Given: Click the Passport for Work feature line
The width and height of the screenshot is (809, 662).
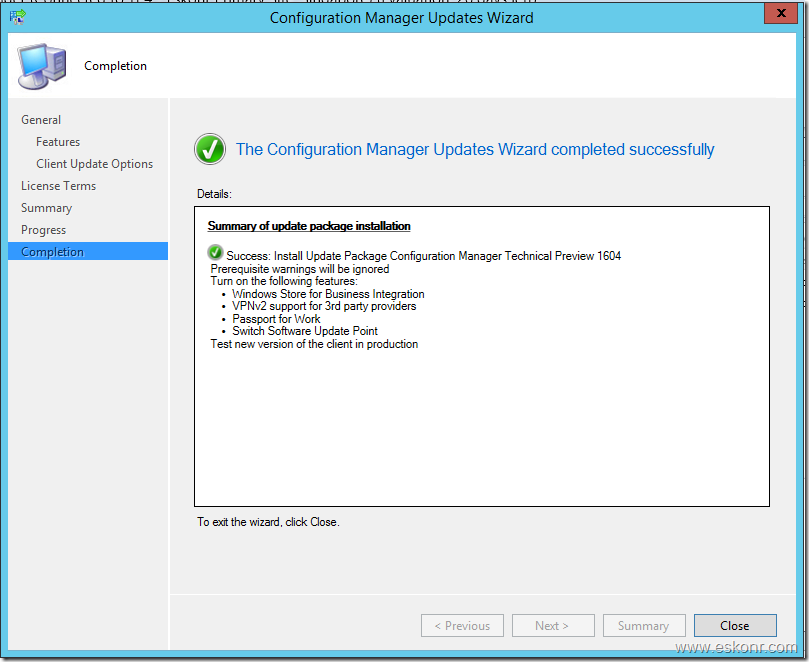Looking at the screenshot, I should (x=277, y=319).
